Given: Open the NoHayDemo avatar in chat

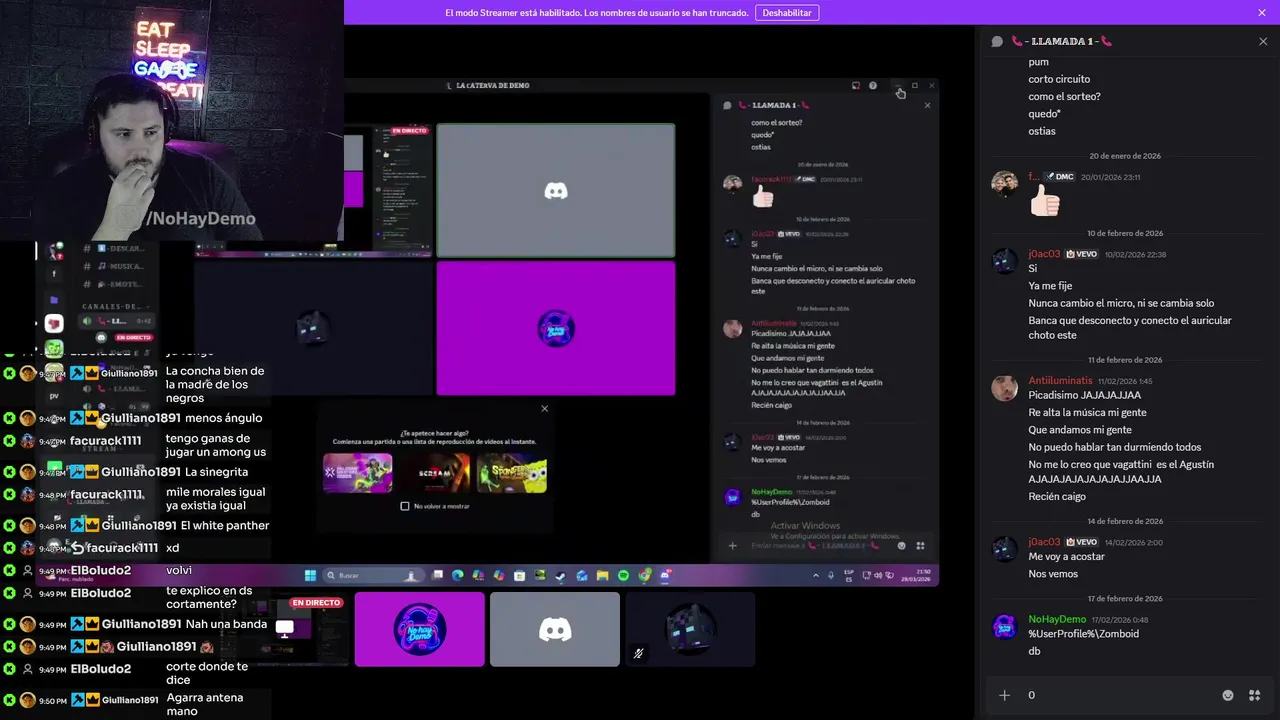Looking at the screenshot, I should (1004, 627).
